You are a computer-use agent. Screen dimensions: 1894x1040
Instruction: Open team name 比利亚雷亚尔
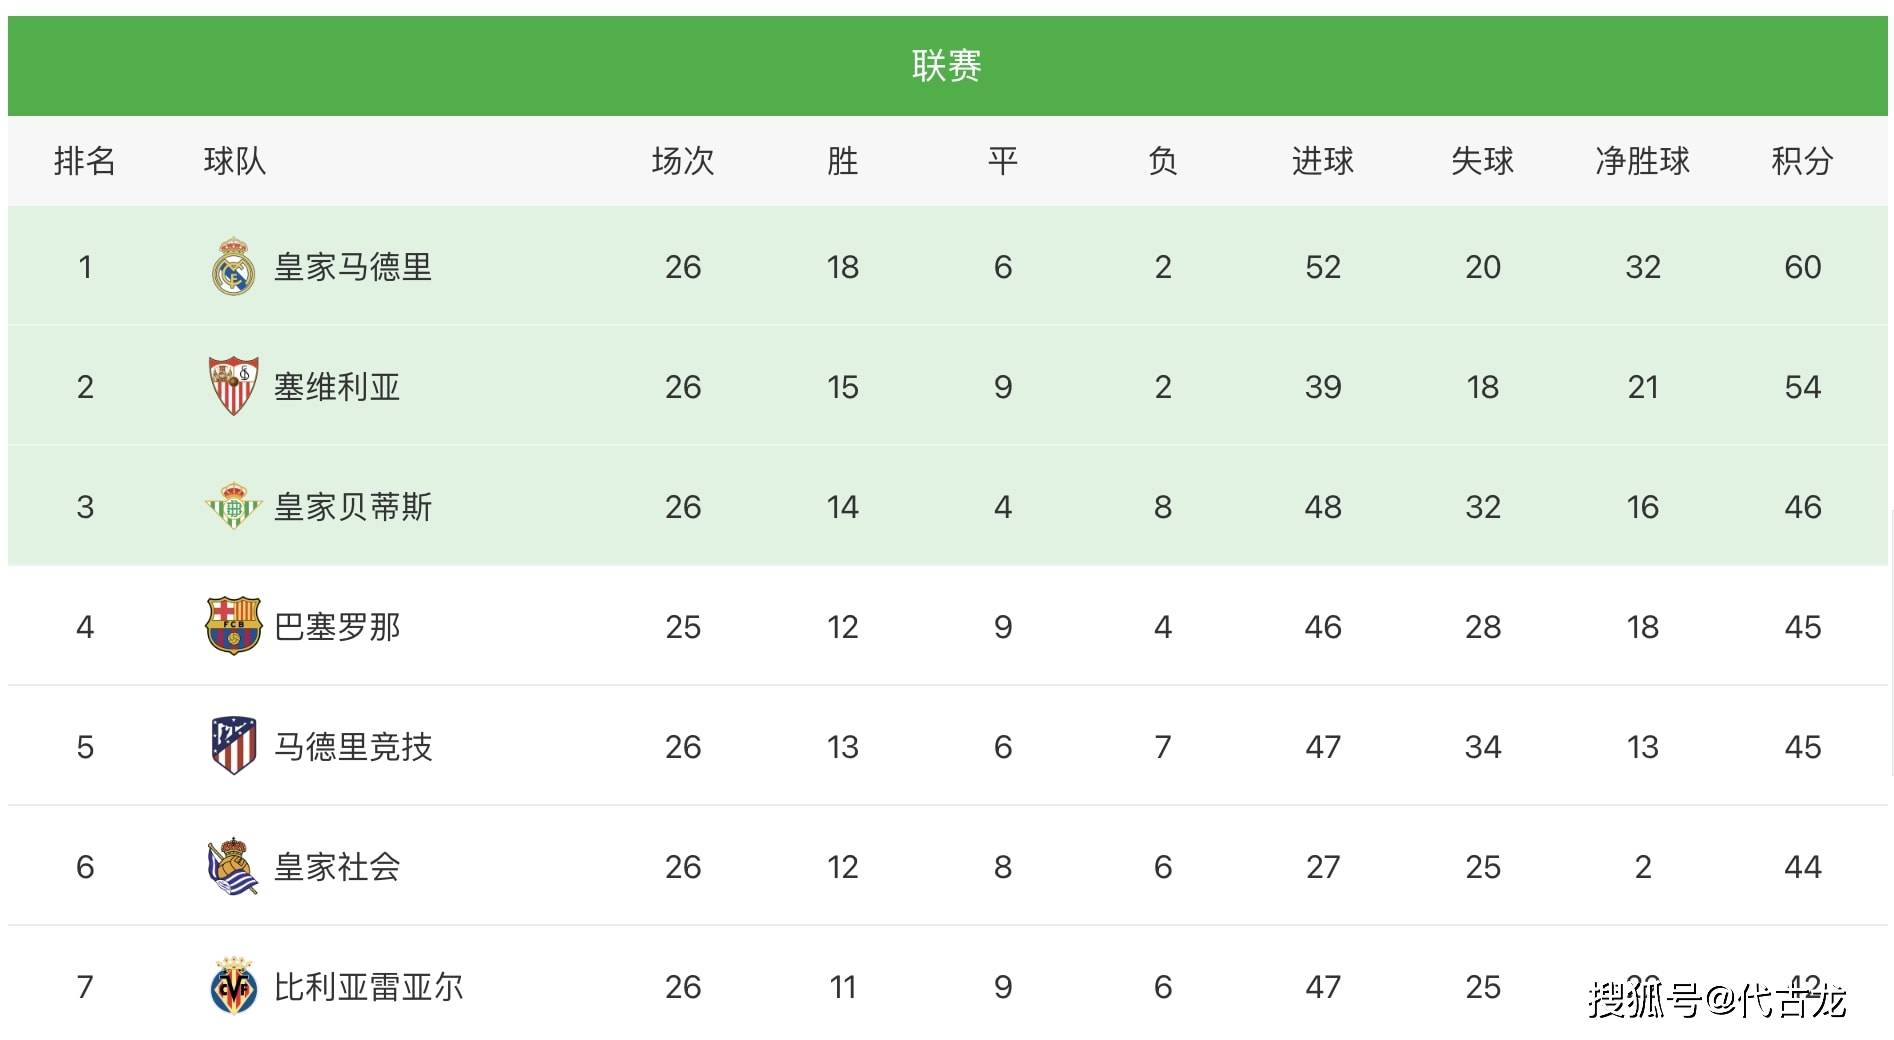point(369,987)
